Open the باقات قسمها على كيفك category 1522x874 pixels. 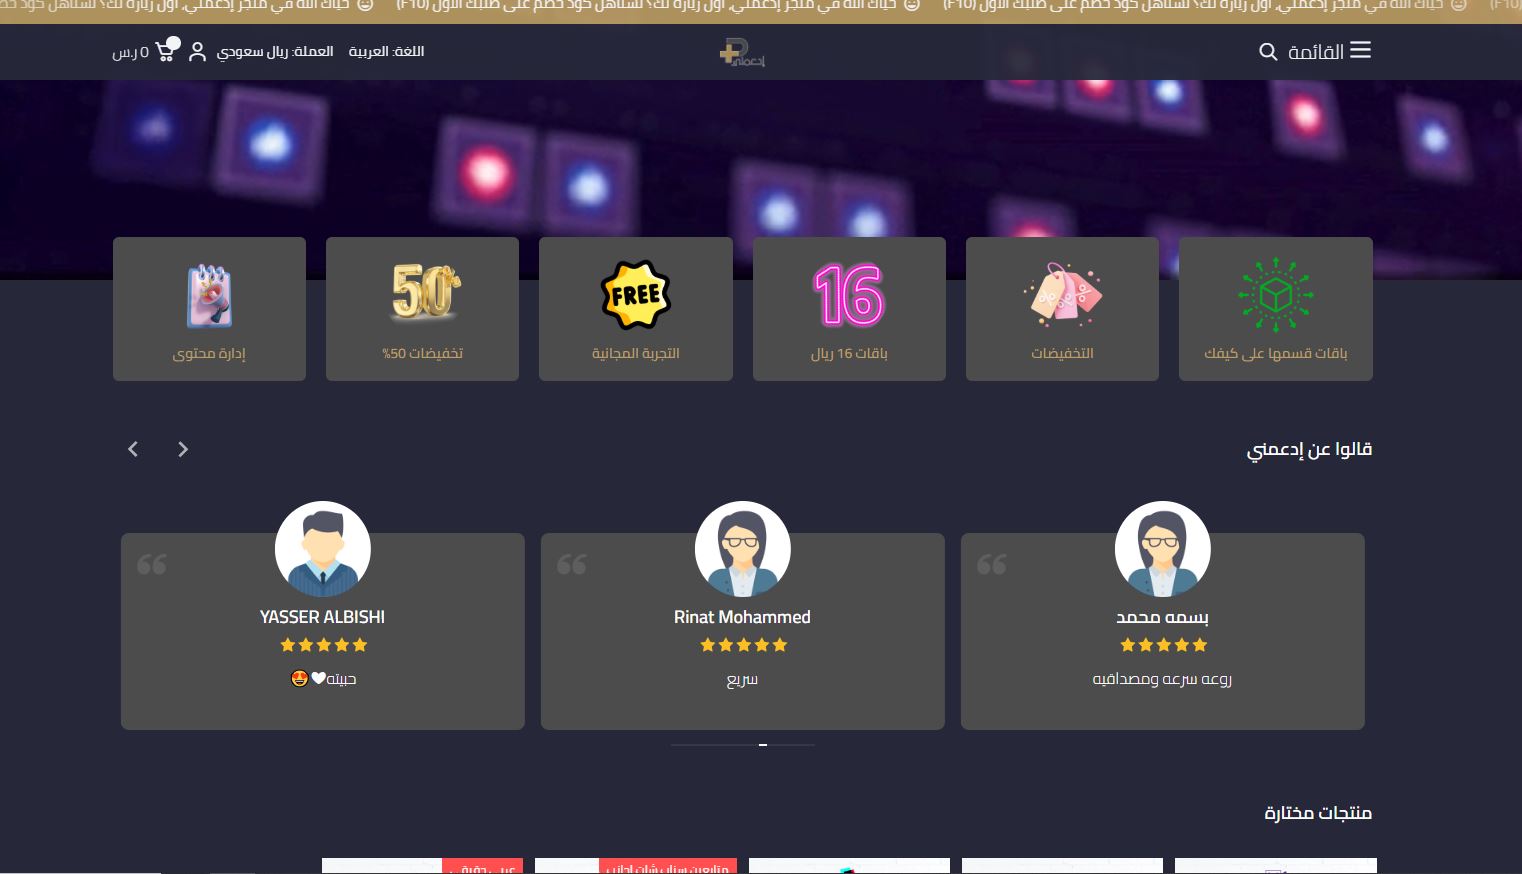pyautogui.click(x=1275, y=309)
